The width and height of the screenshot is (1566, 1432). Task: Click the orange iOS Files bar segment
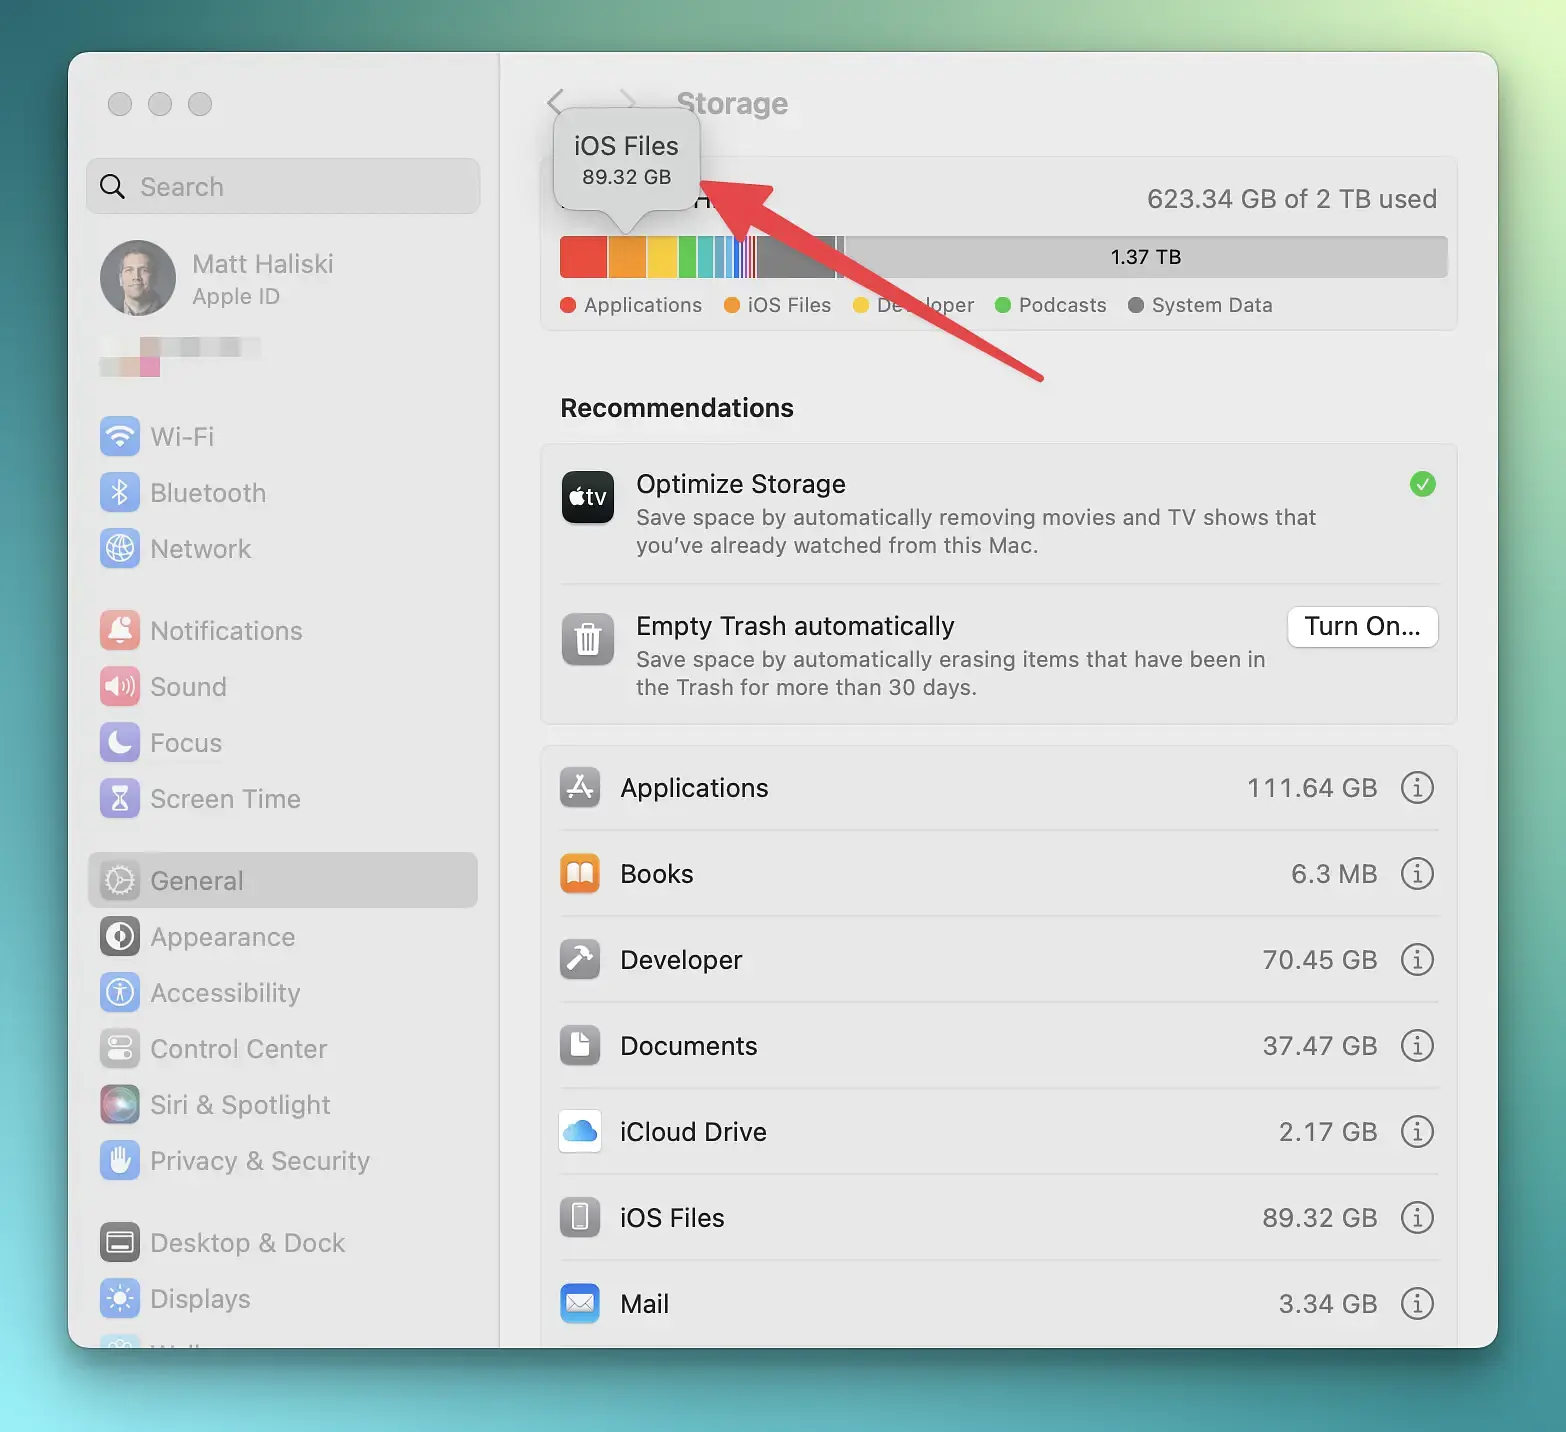[x=627, y=257]
